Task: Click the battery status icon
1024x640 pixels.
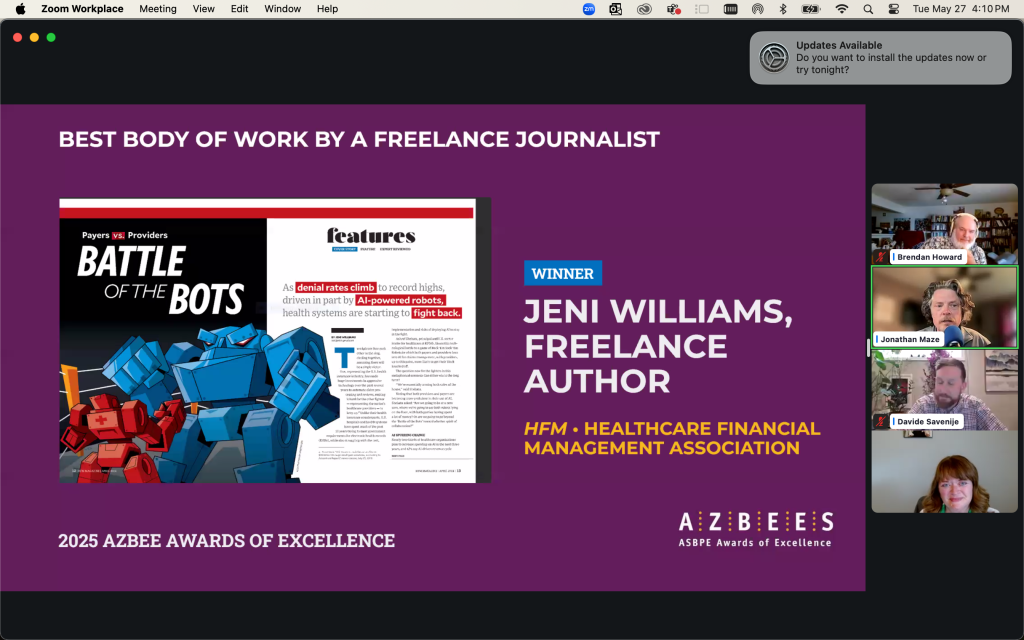Action: tap(812, 9)
